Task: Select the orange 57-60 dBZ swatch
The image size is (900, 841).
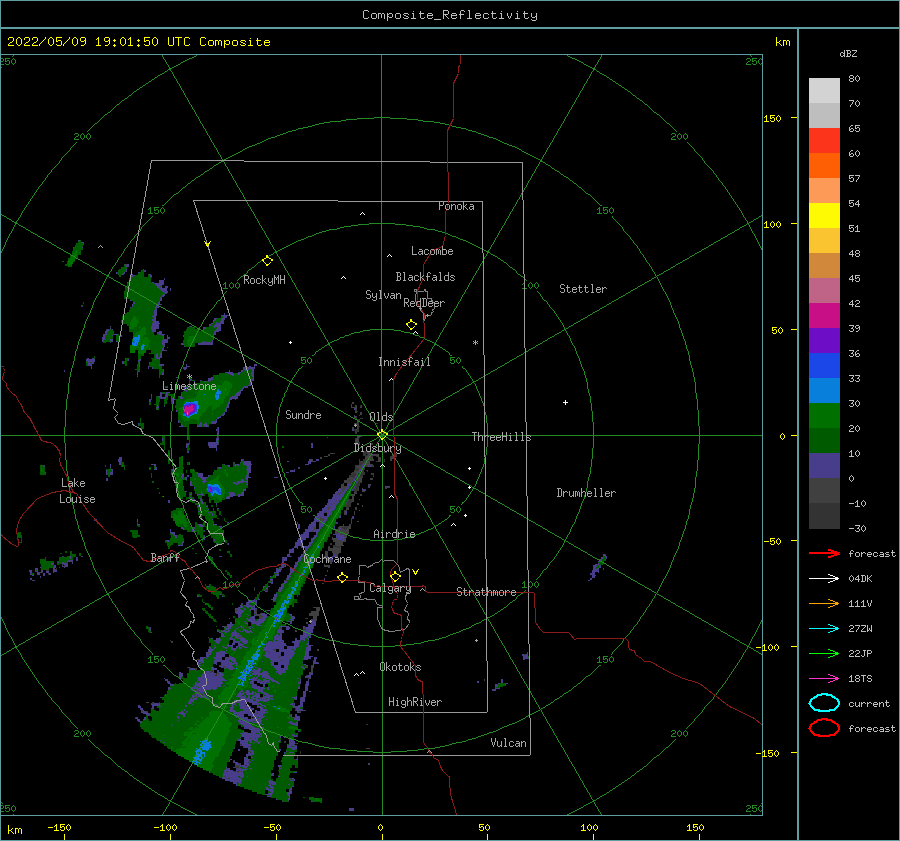Action: 824,166
